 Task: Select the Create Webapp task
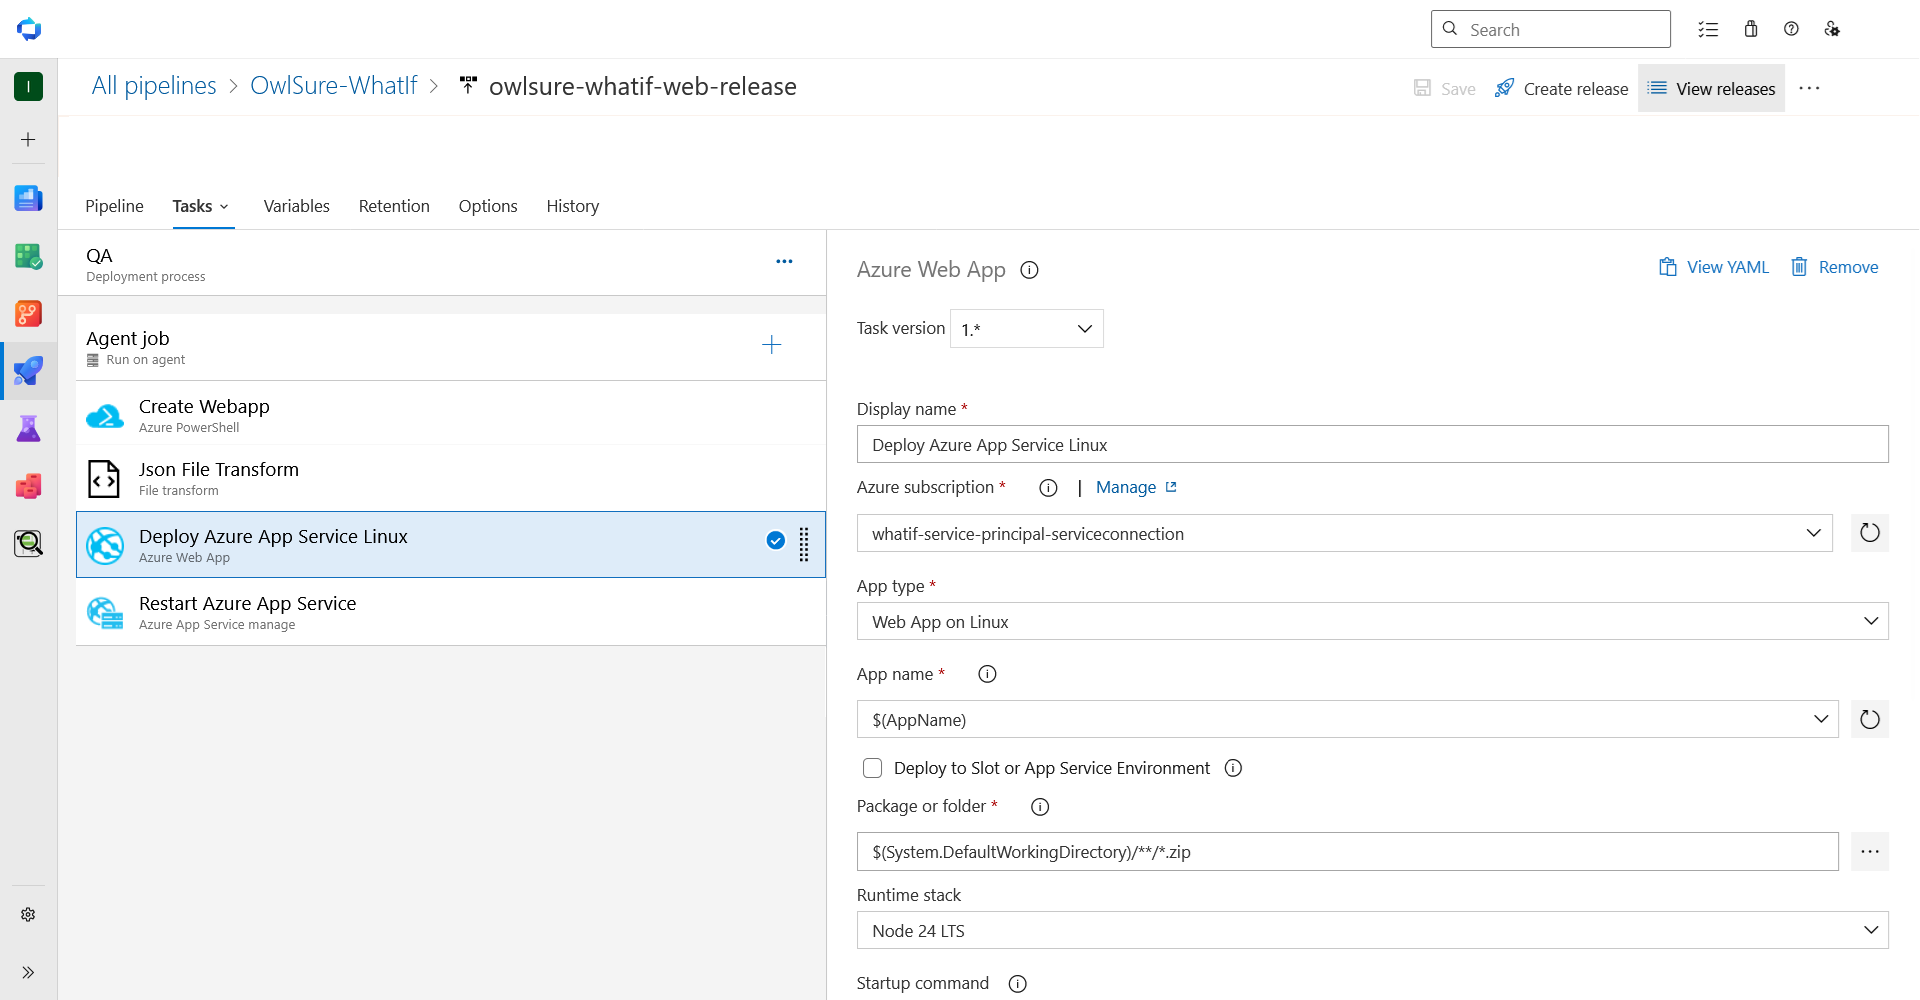click(x=451, y=414)
